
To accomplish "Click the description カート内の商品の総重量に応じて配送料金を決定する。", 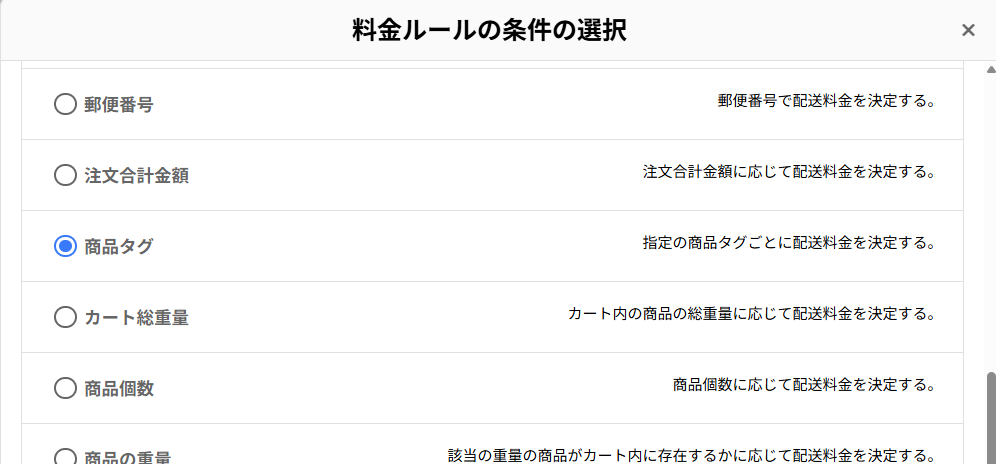I will (x=751, y=314).
